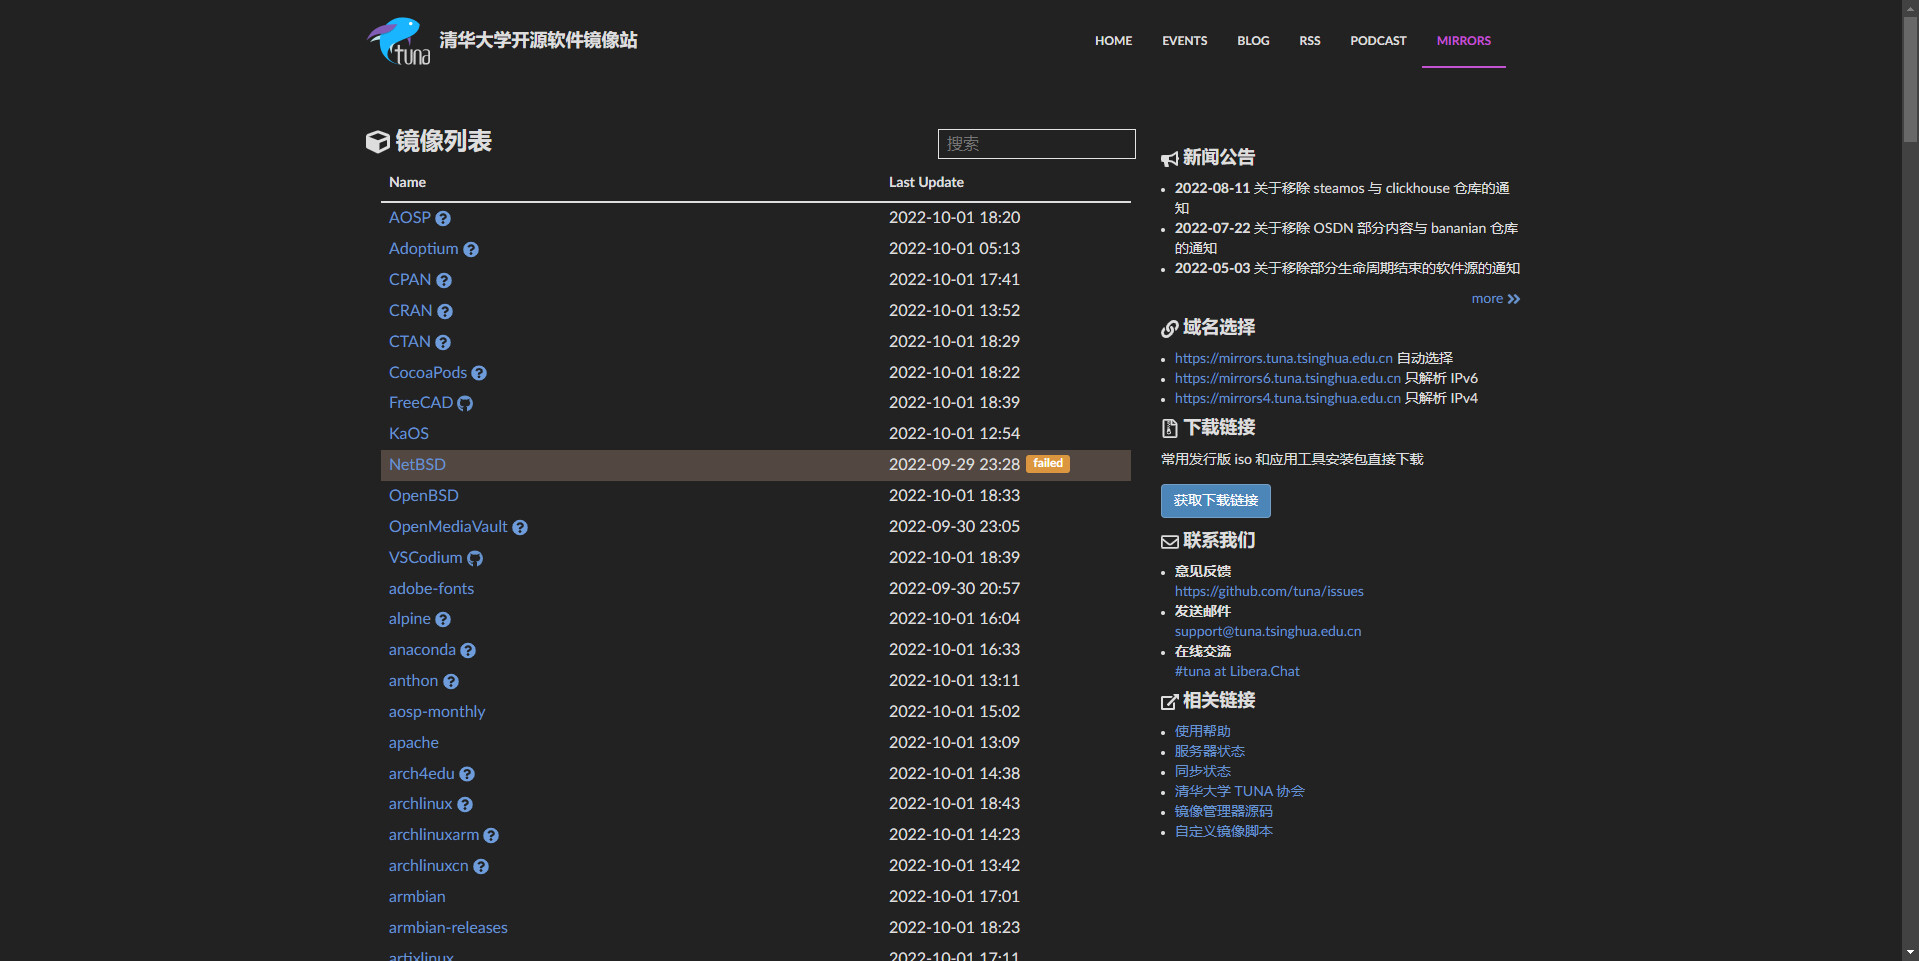Open the adobe-fonts mirror

[431, 589]
